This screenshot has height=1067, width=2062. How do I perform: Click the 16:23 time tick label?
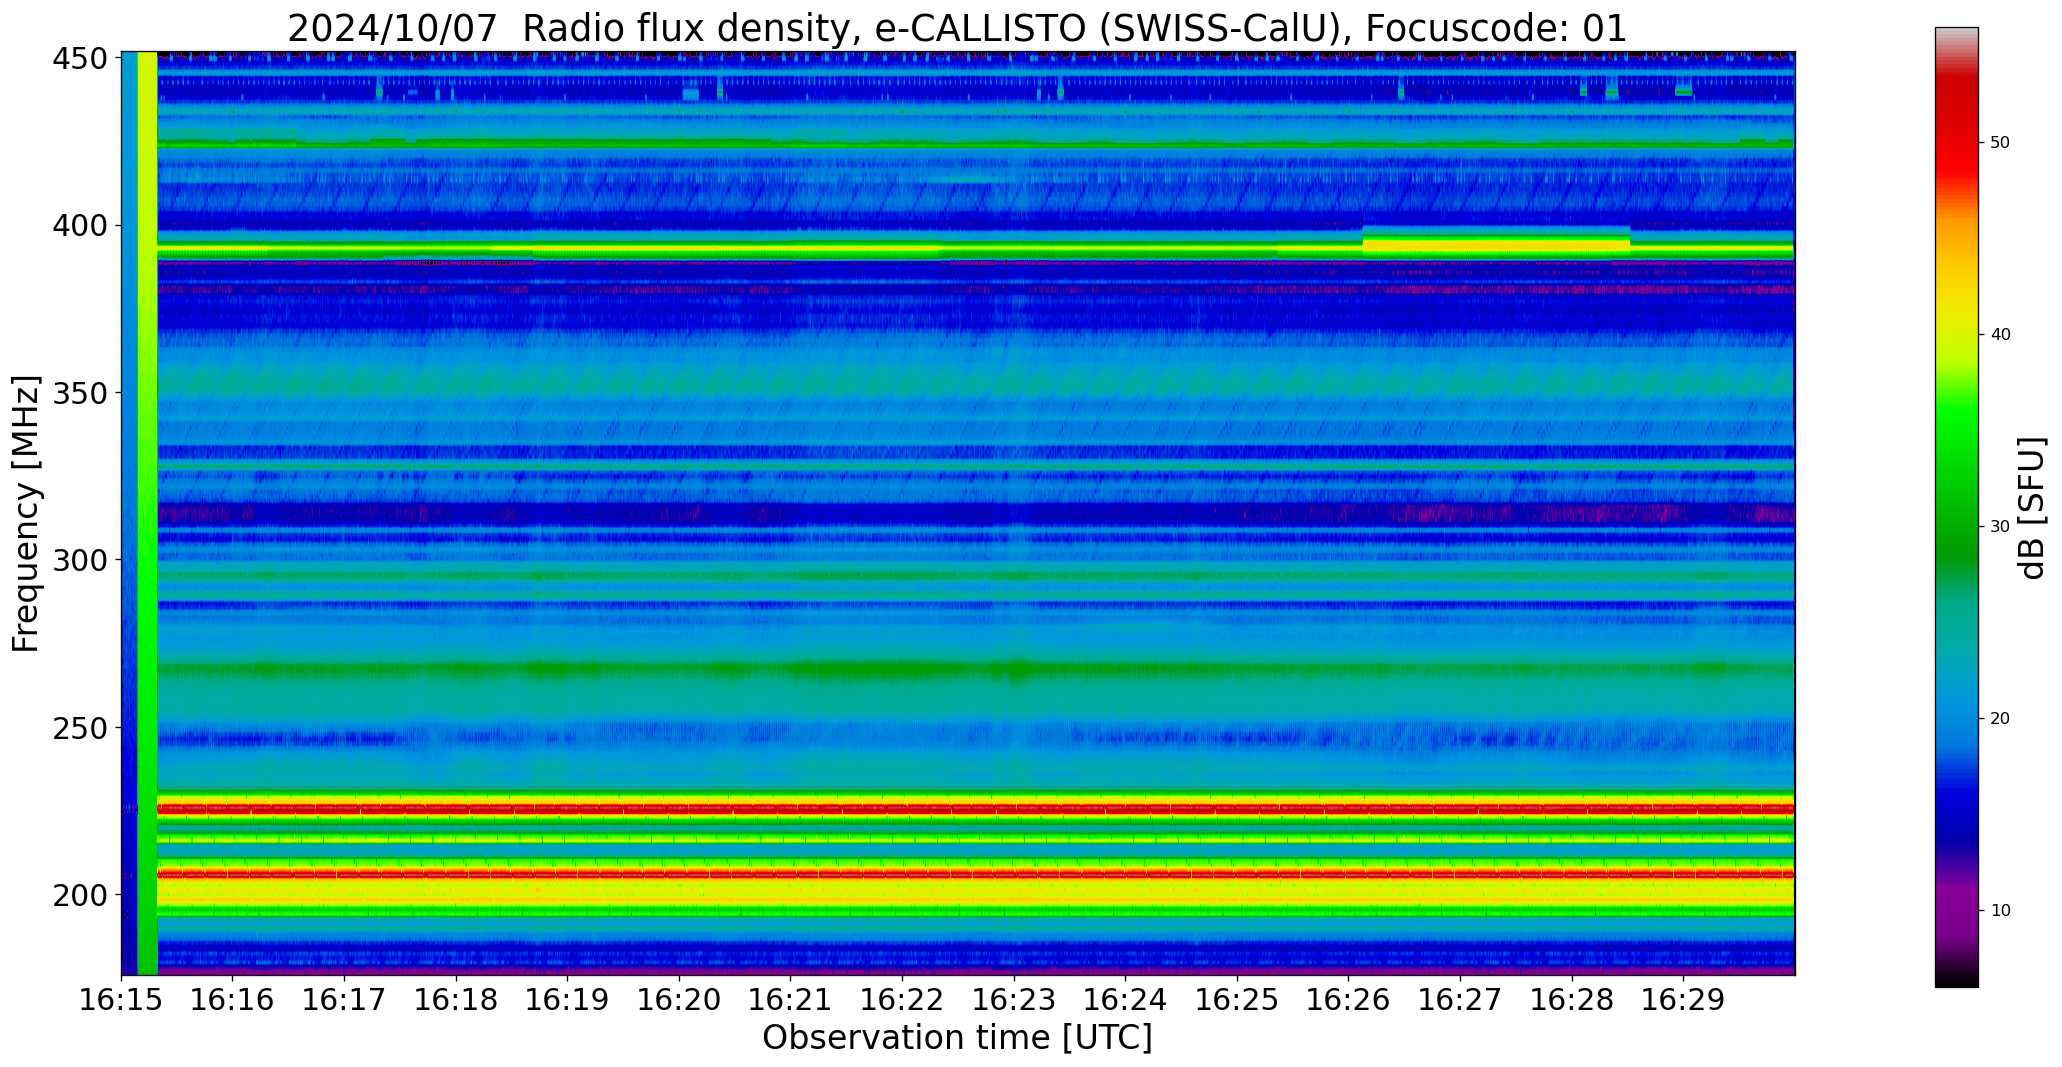1014,998
